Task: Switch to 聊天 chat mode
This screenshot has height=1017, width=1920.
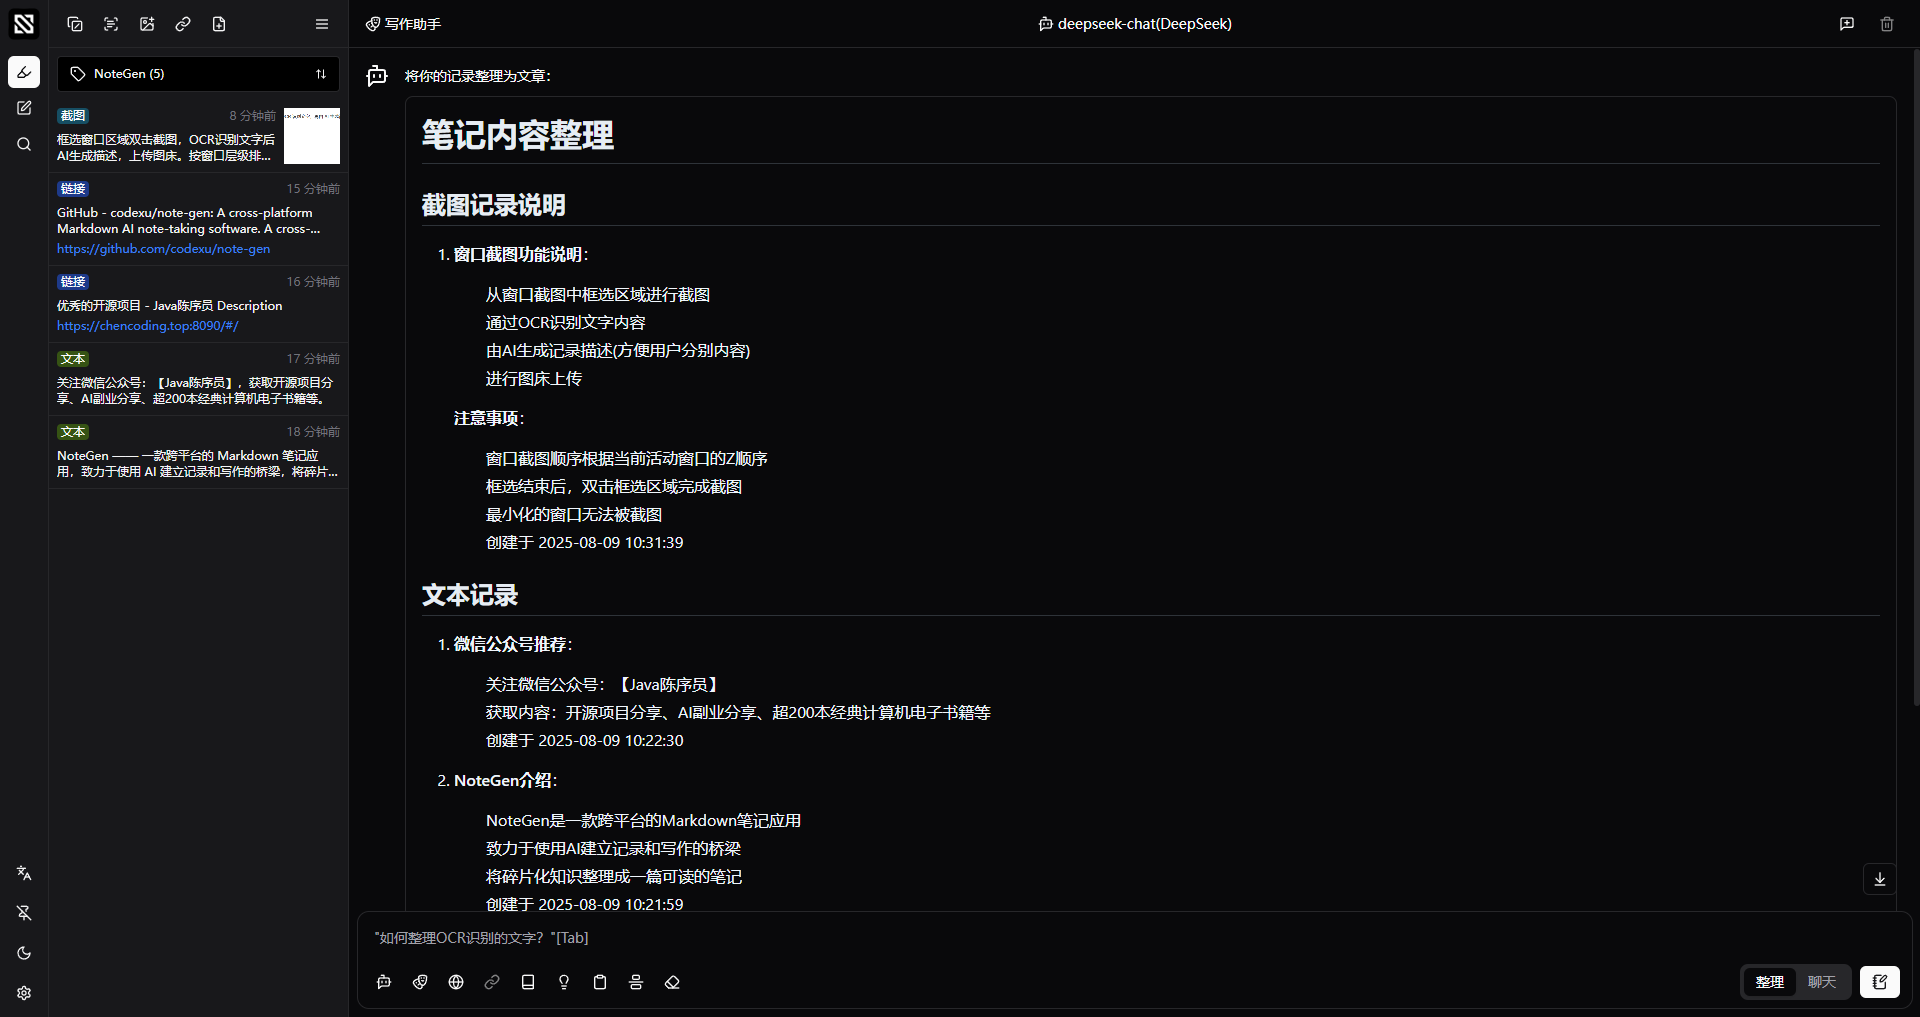Action: click(1821, 982)
